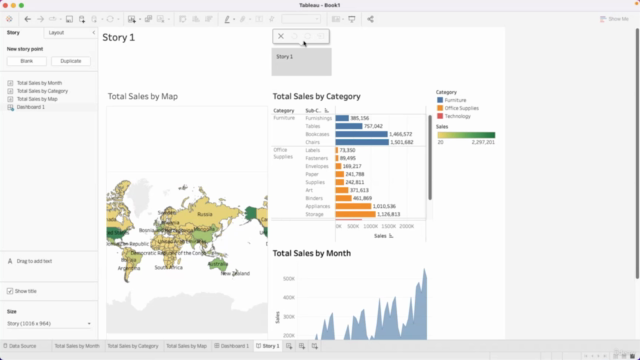Image resolution: width=640 pixels, height=360 pixels.
Task: Click the Highlight pen toolbar icon
Action: click(227, 19)
